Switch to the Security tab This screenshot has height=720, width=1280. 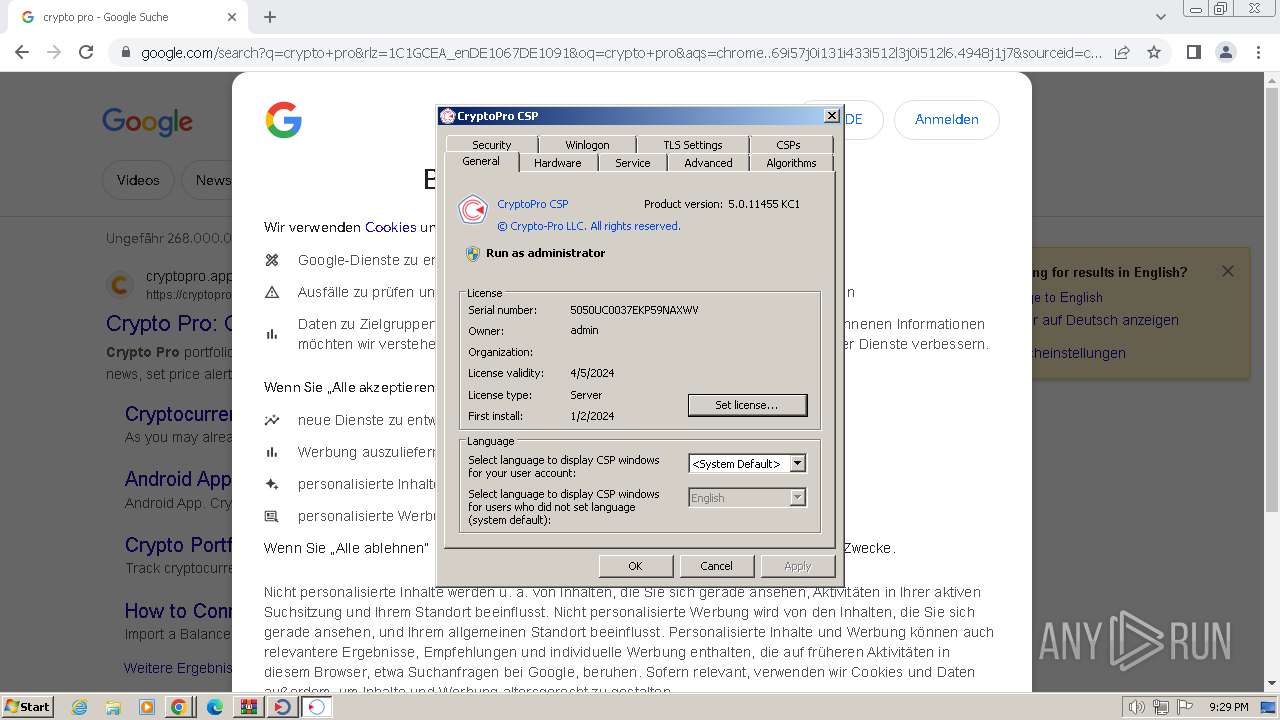491,144
